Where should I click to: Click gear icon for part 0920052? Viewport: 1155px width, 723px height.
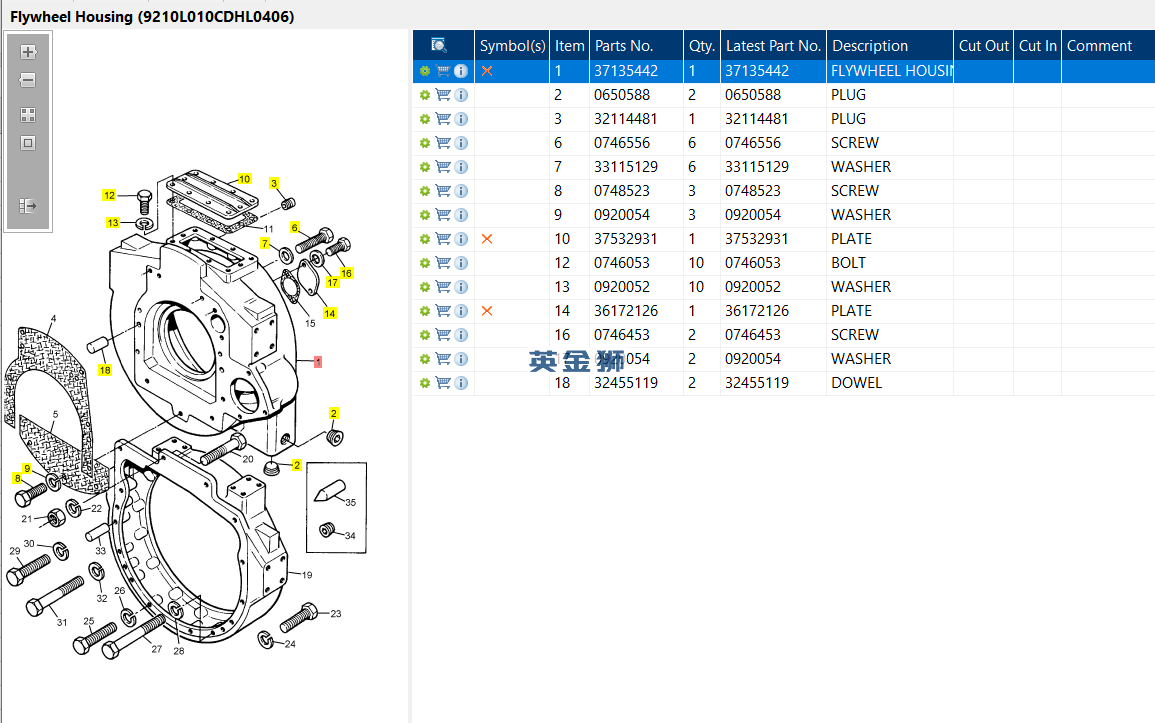(x=425, y=287)
